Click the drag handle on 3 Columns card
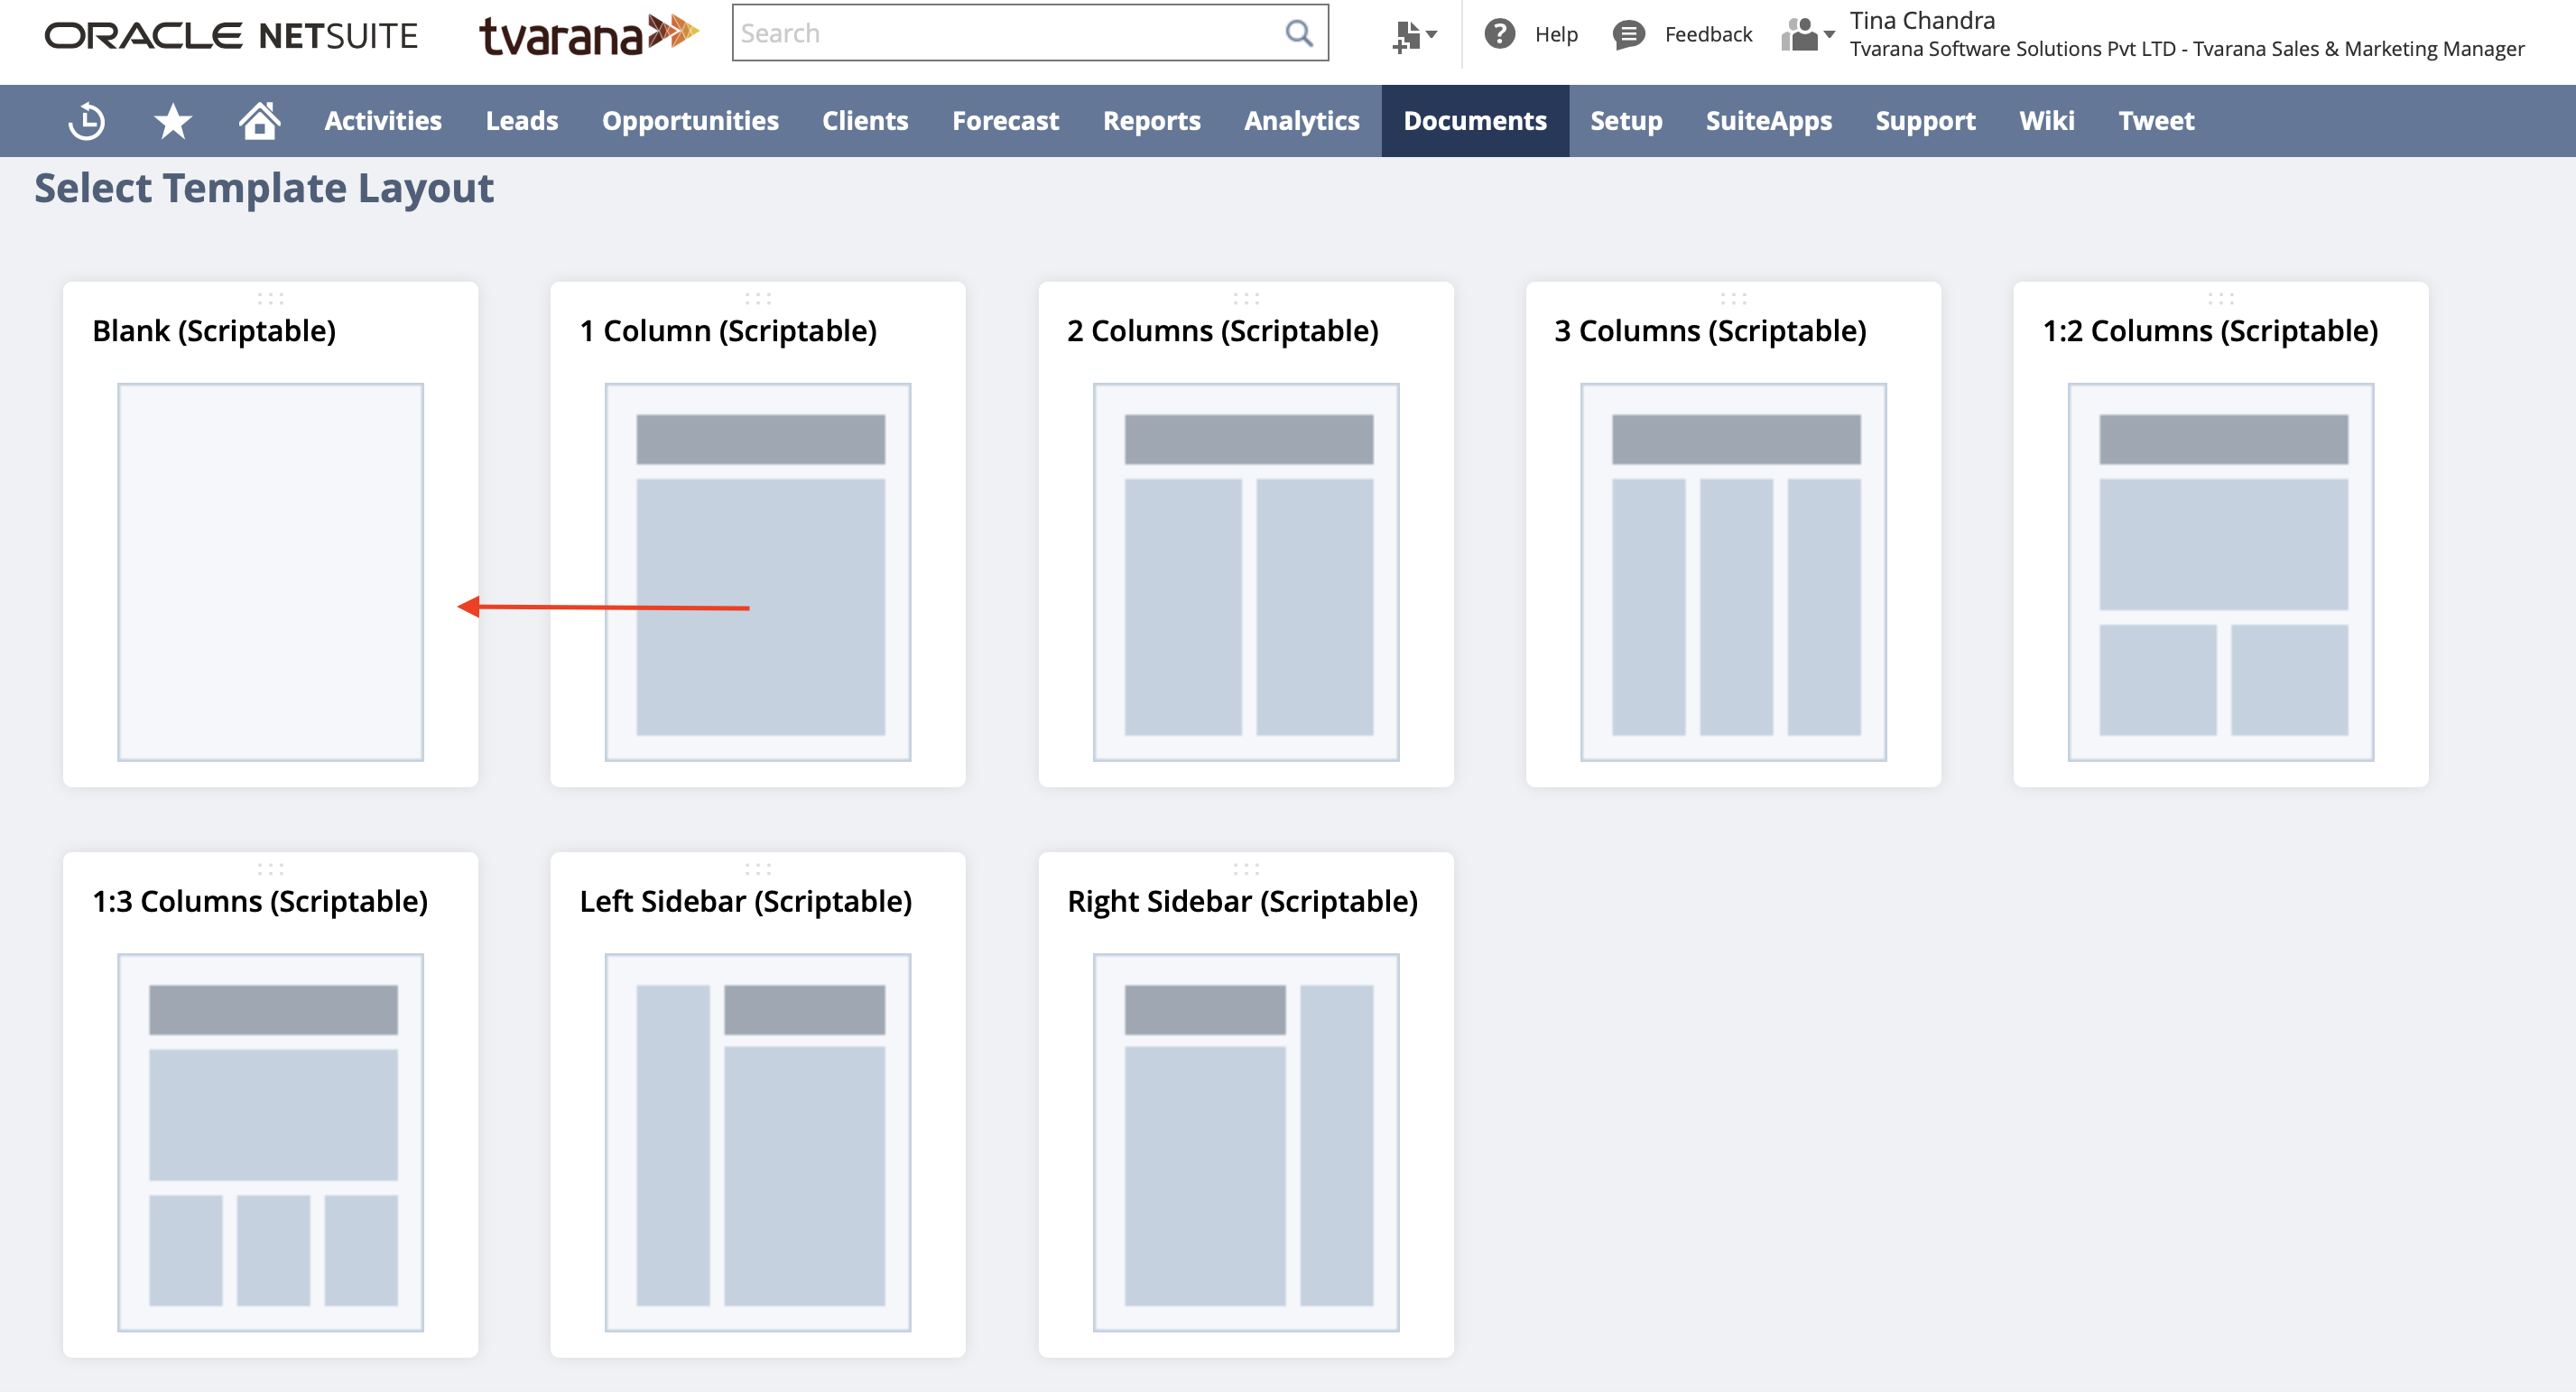 click(1733, 298)
